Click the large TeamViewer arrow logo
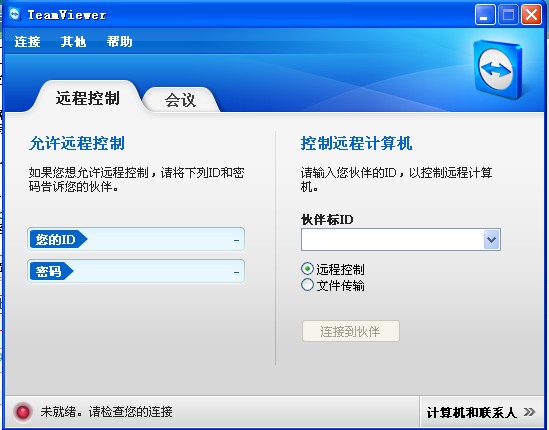Screen dimensions: 549x430 pos(498,69)
